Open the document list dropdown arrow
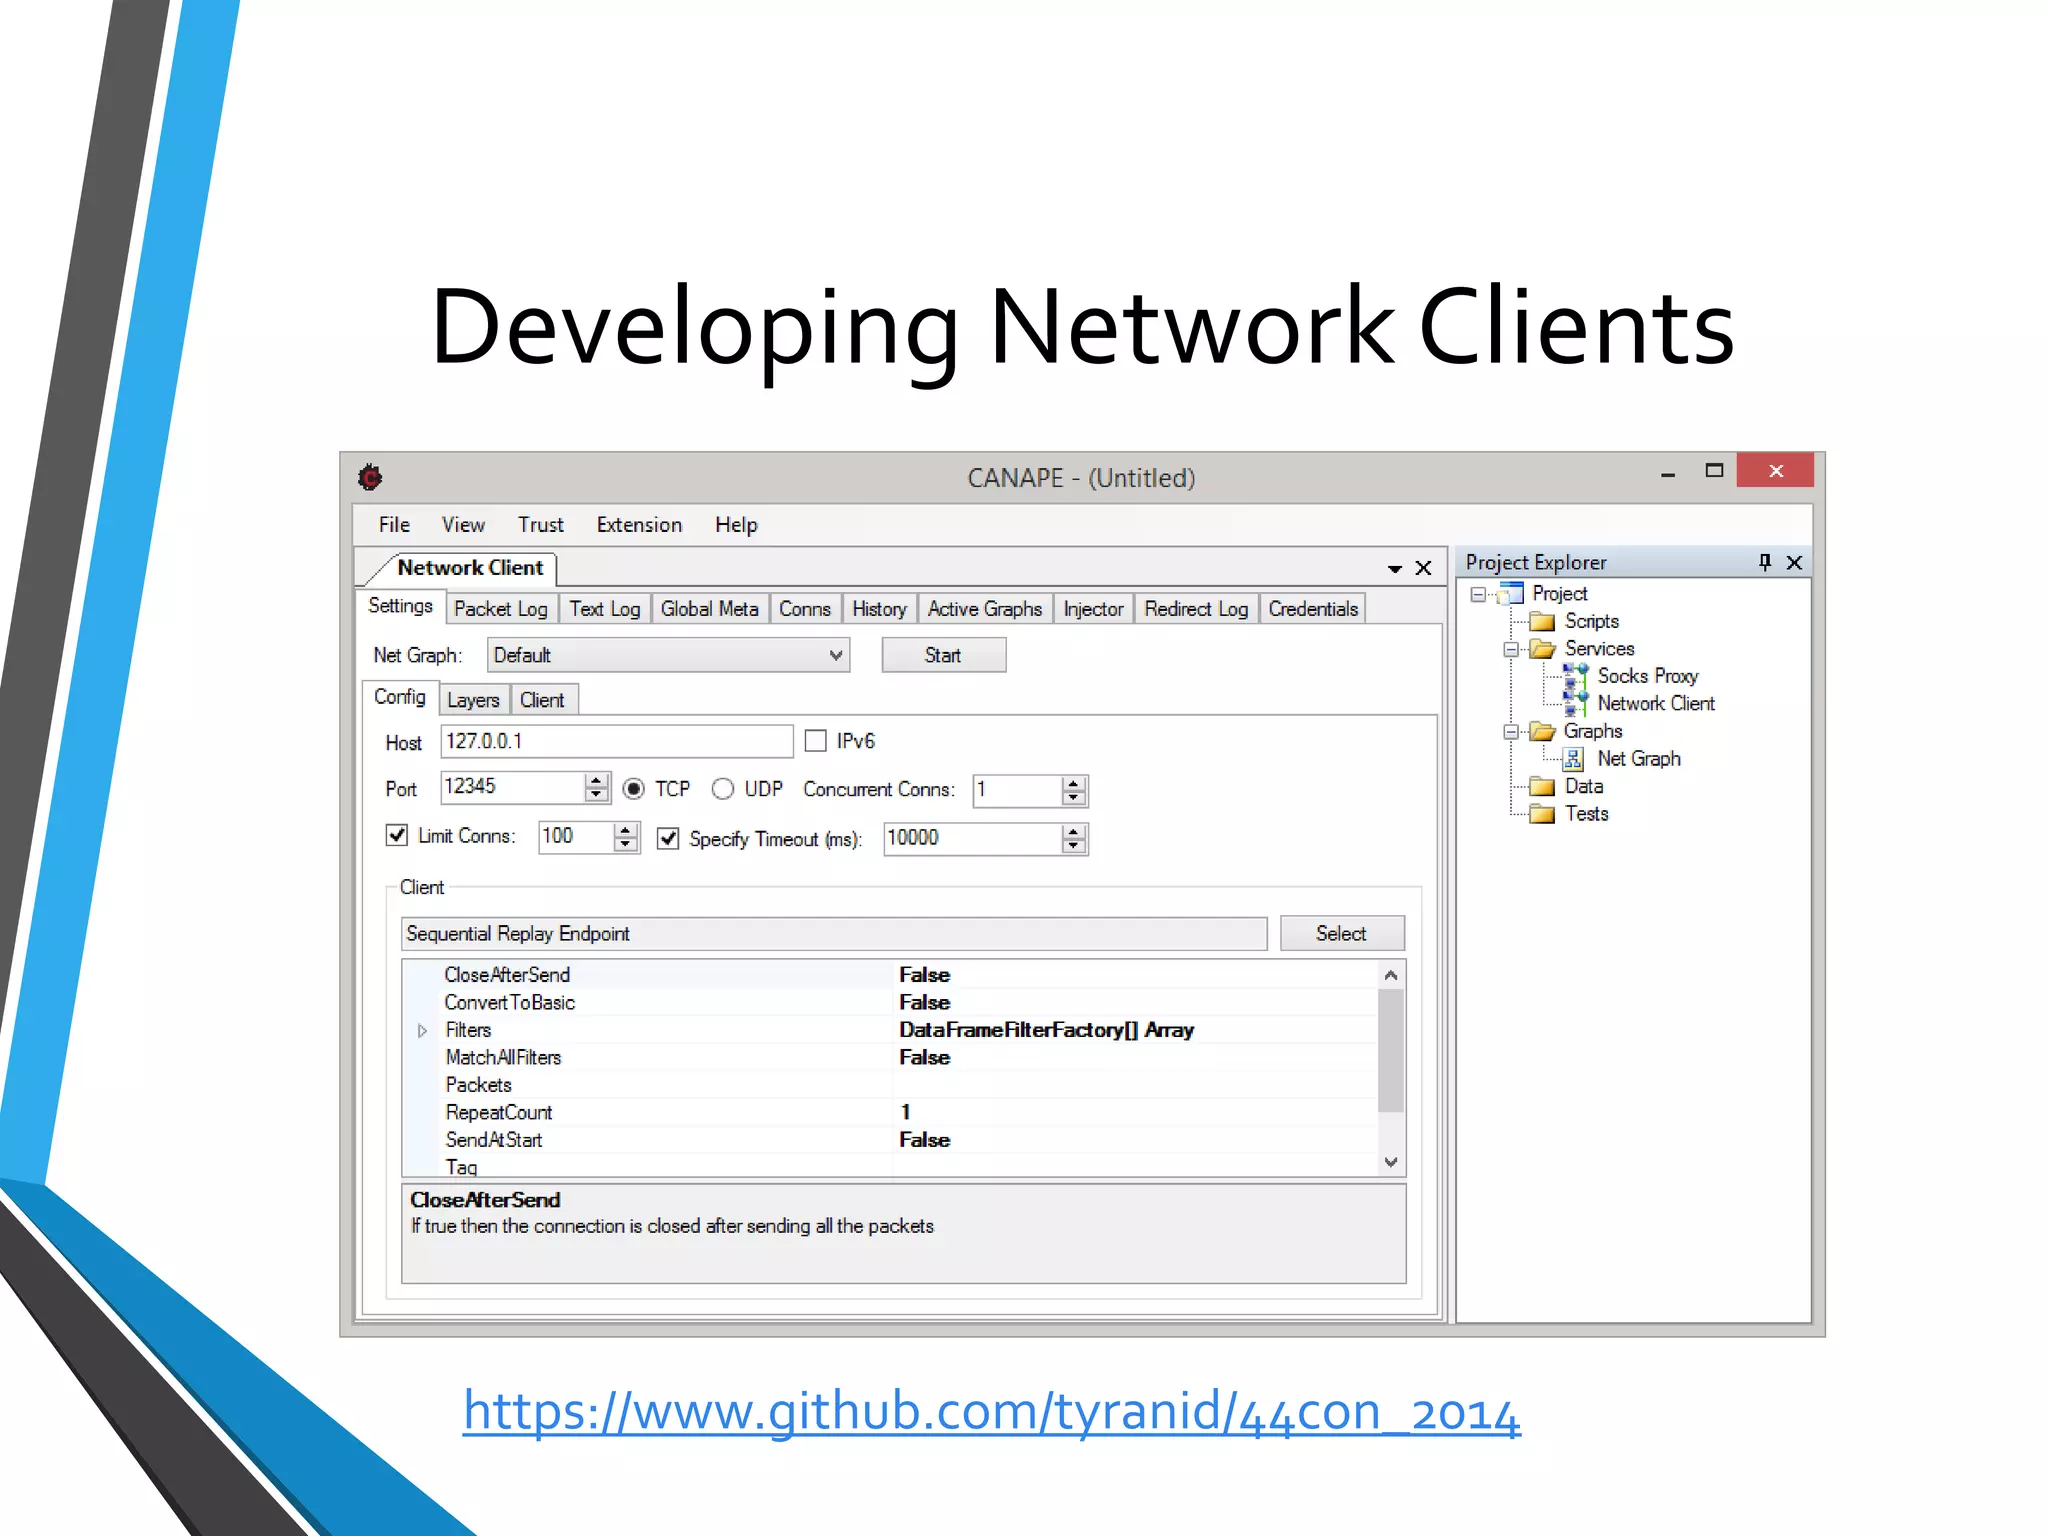 1394,569
